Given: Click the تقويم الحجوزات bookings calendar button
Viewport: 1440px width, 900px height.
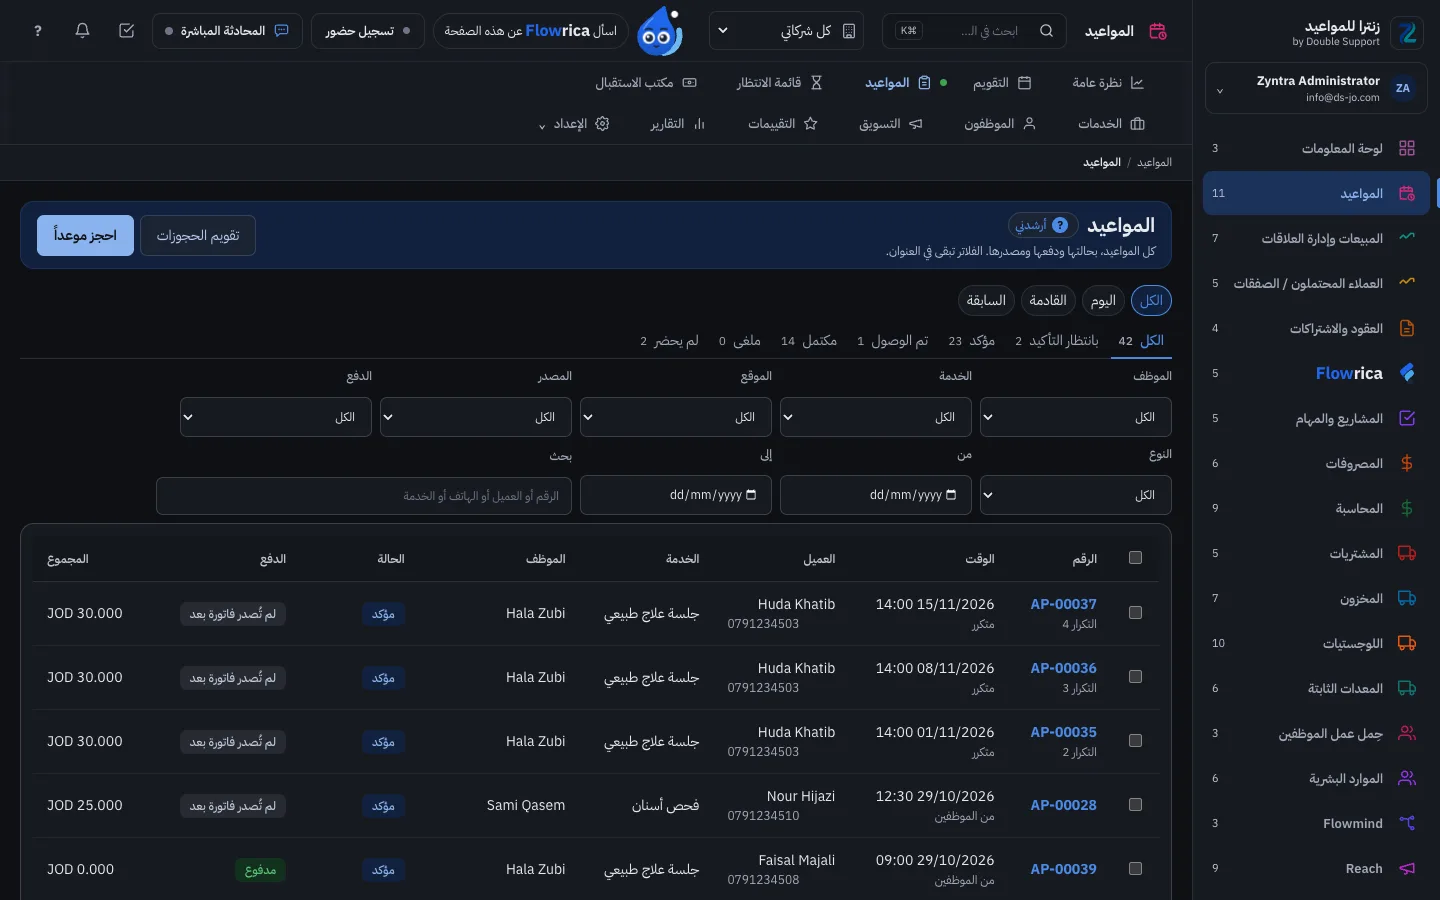Looking at the screenshot, I should 198,236.
